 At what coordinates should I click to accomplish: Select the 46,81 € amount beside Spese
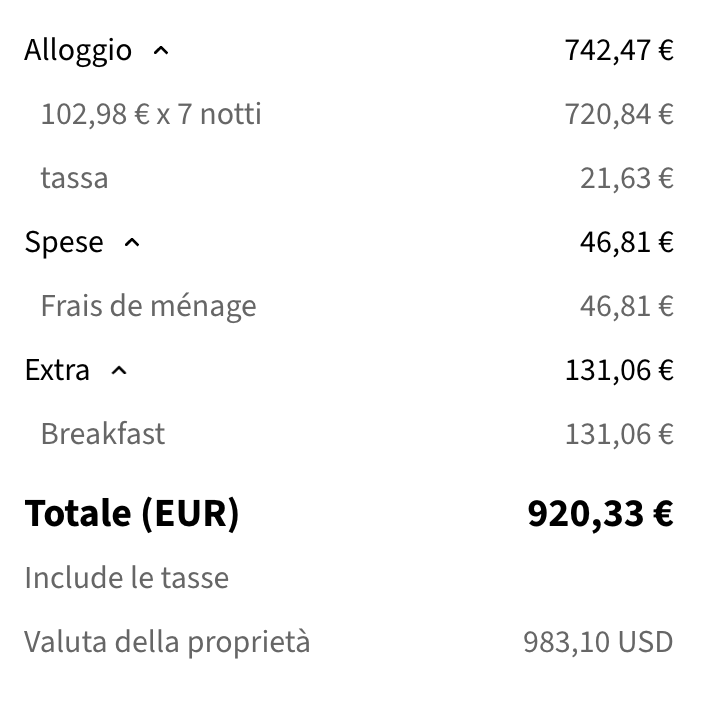626,242
